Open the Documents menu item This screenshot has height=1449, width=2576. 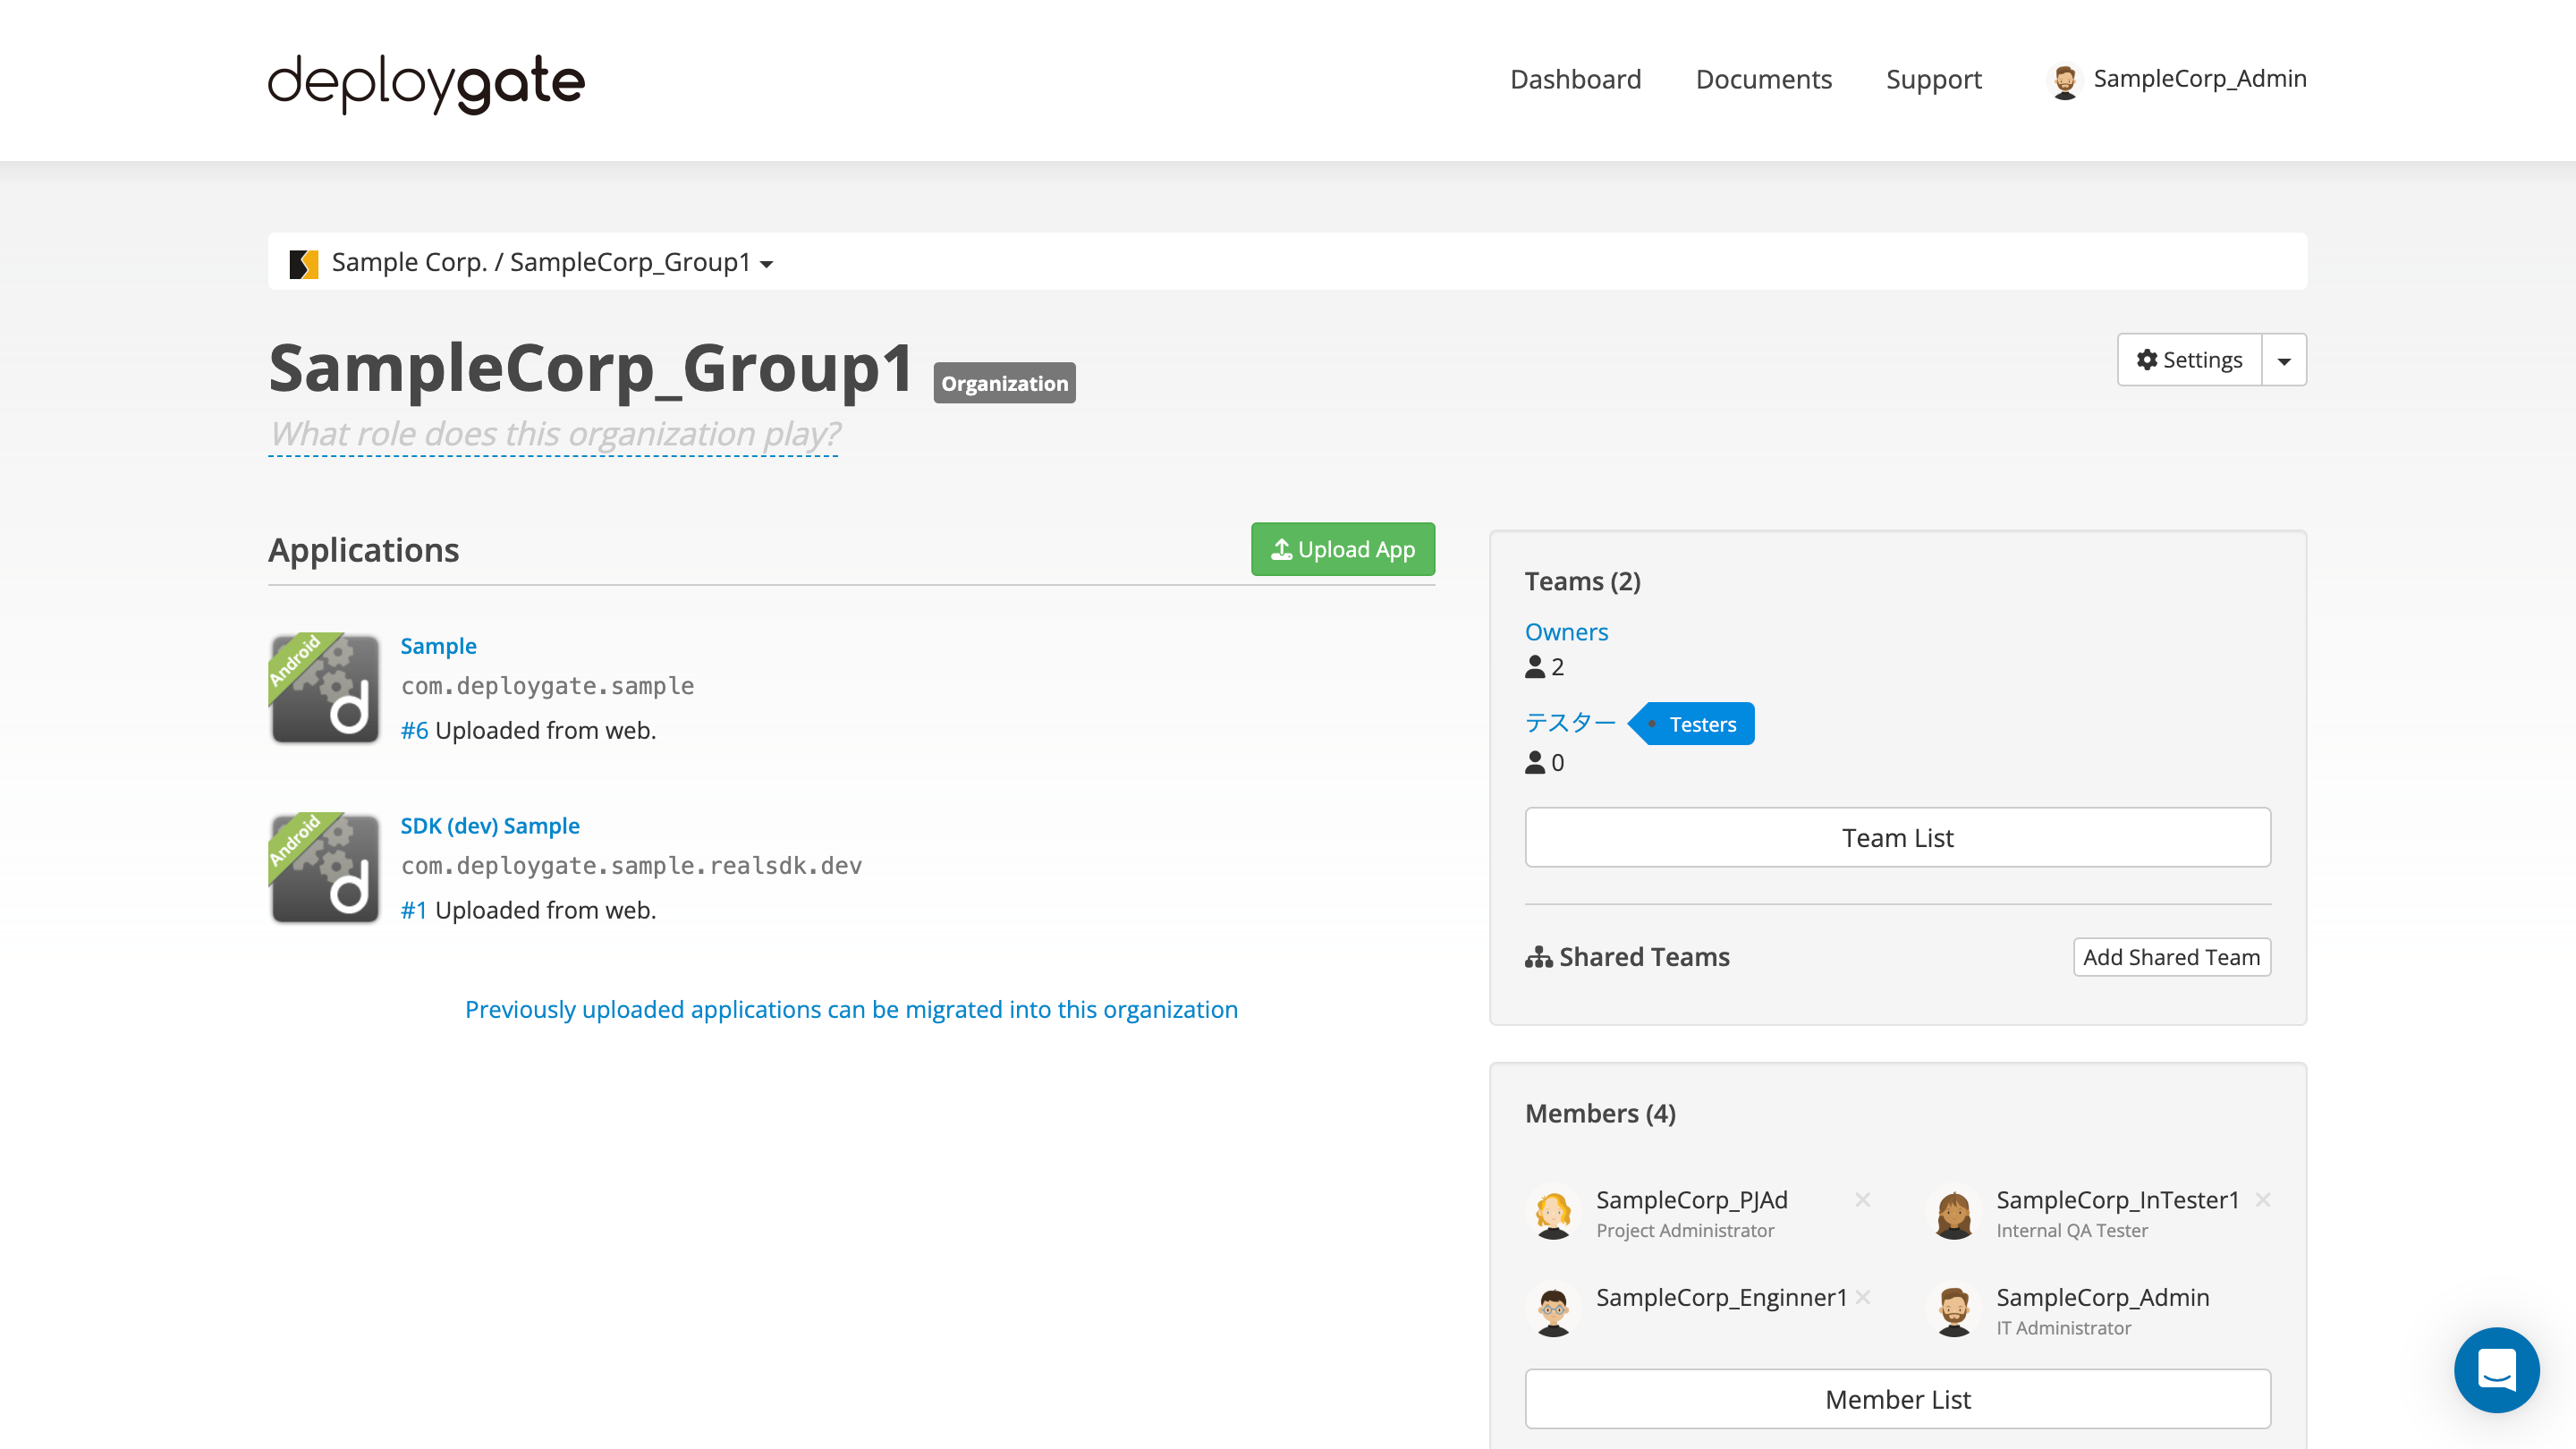[x=1764, y=79]
